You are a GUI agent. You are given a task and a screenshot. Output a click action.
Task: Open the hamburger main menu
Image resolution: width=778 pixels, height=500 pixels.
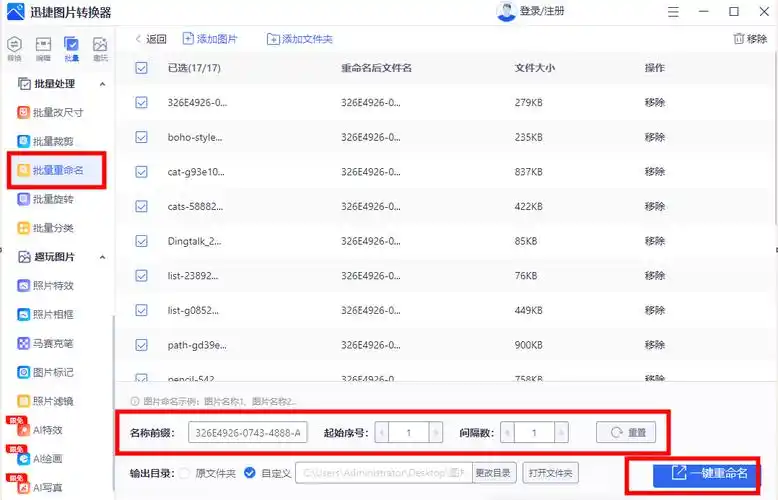[x=673, y=11]
